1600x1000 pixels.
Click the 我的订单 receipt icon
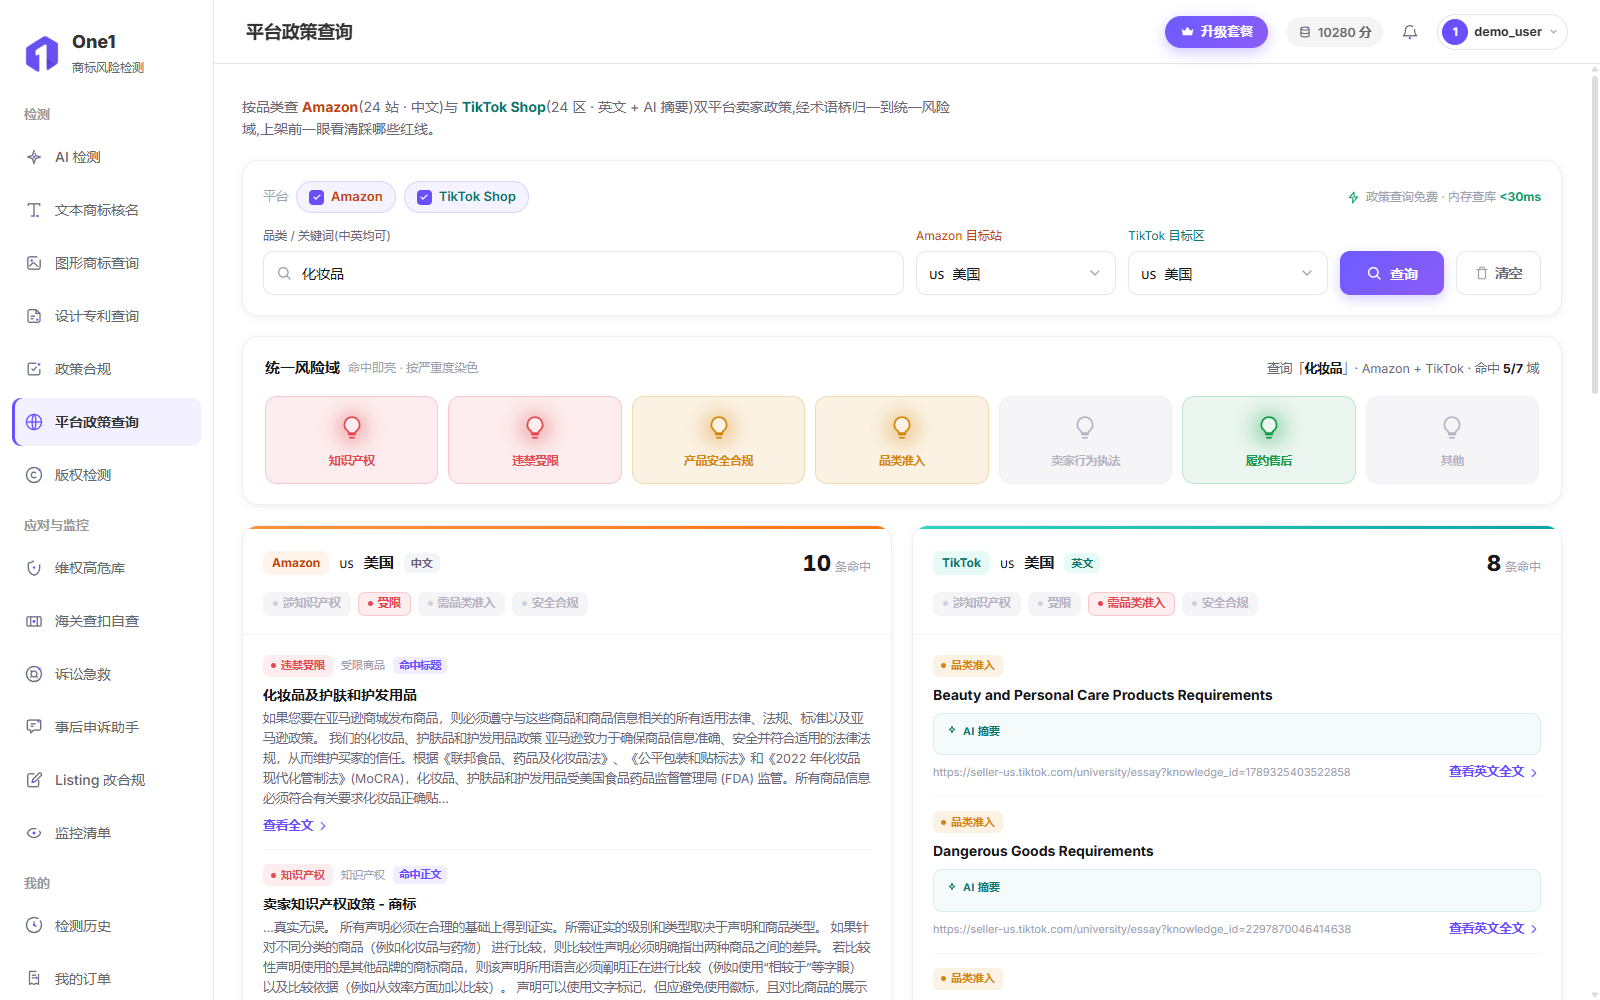coord(34,979)
